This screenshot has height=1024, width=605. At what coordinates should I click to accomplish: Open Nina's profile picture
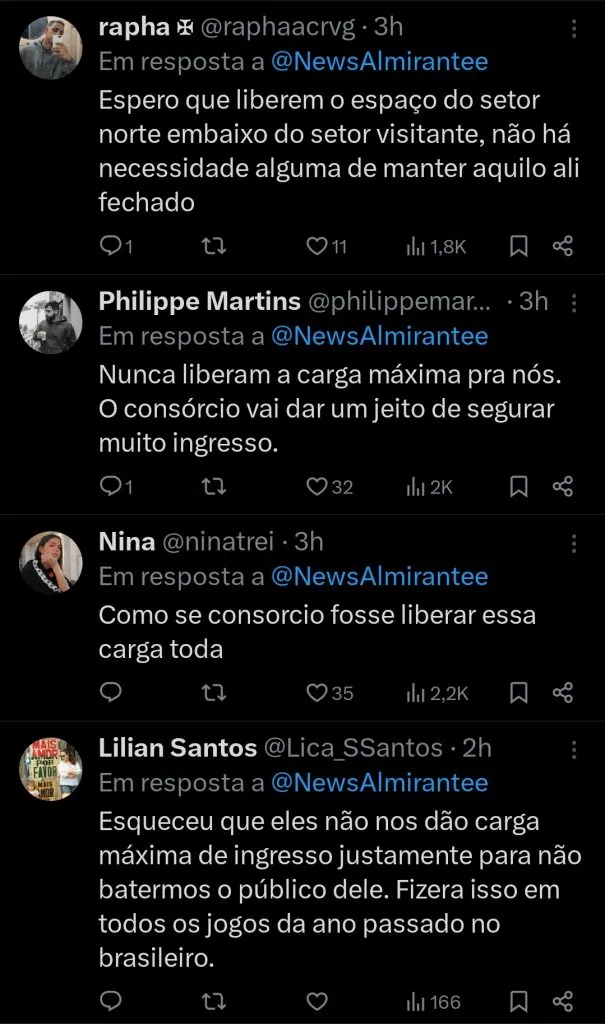click(51, 563)
